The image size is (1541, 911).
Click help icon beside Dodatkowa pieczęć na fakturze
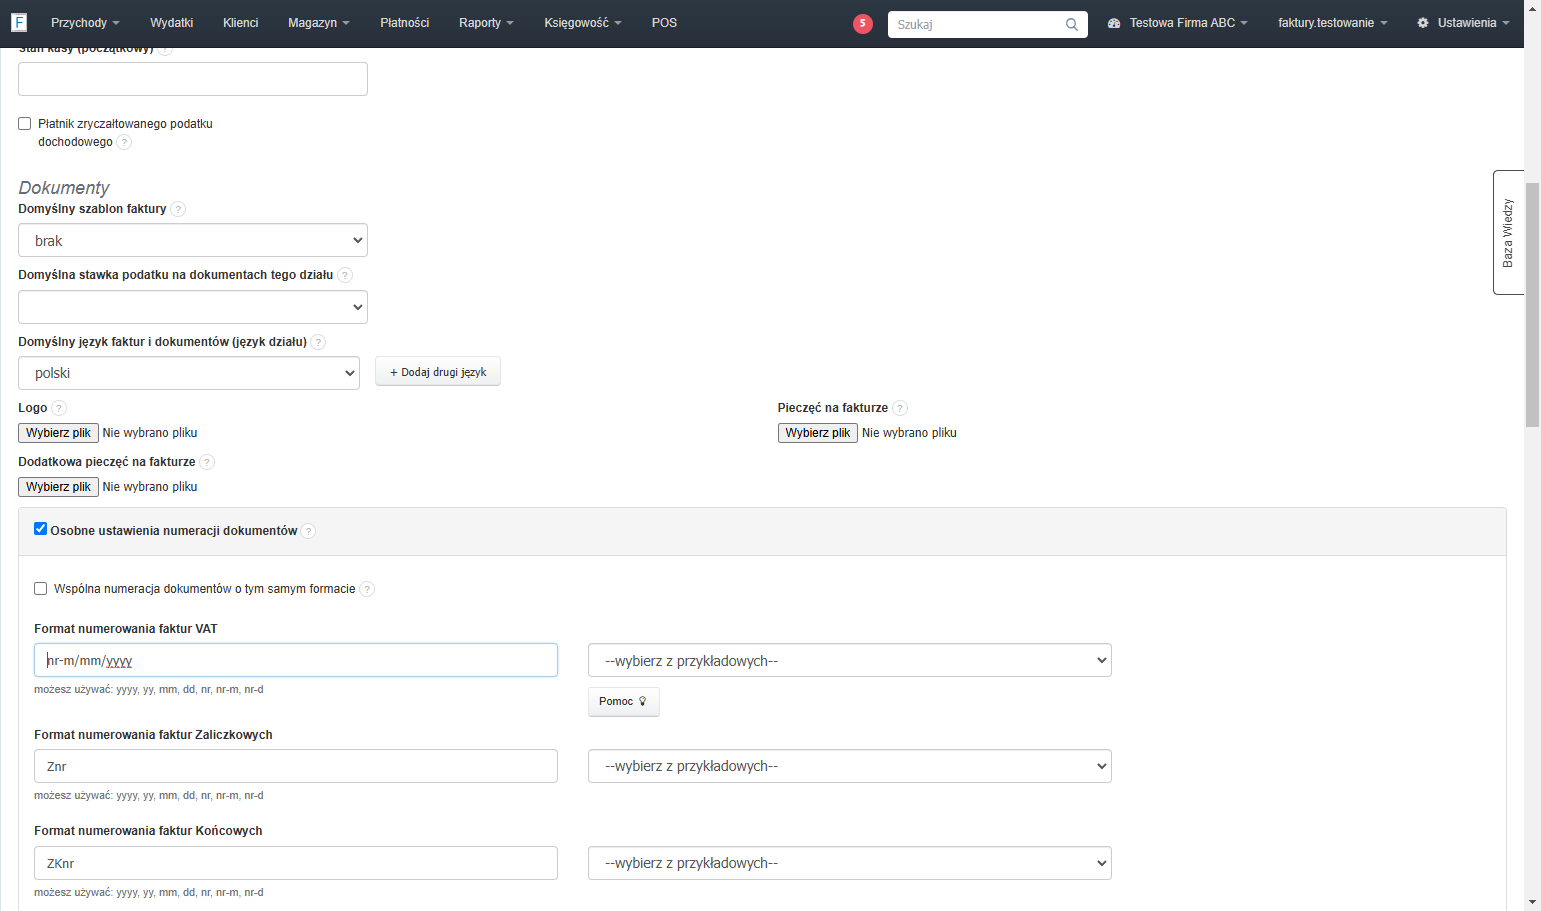207,462
